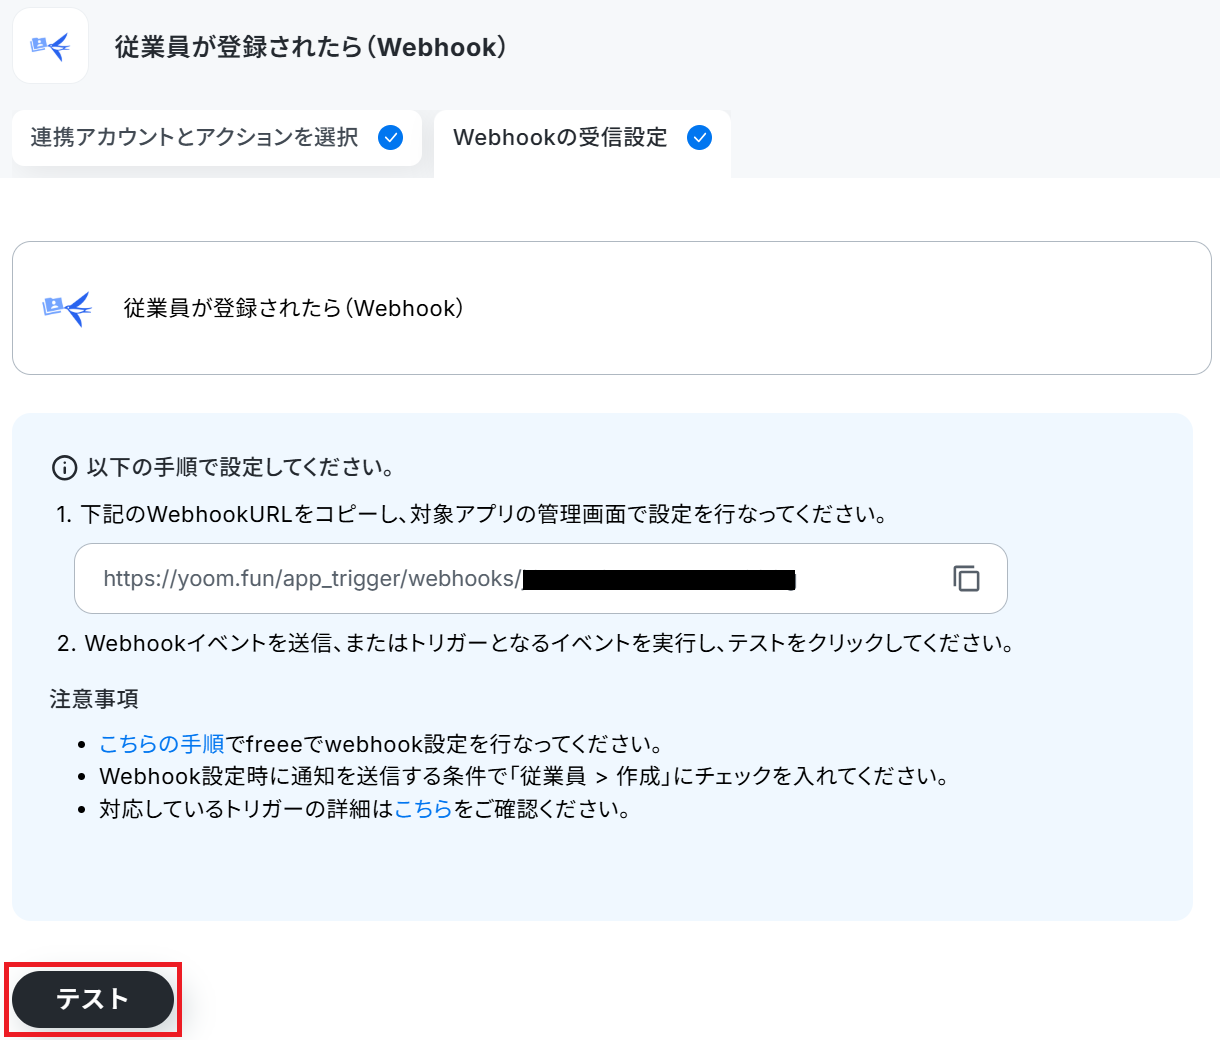The width and height of the screenshot is (1220, 1040).
Task: Click the 従業員が登録されたら(Webhook) card label
Action: [x=294, y=308]
